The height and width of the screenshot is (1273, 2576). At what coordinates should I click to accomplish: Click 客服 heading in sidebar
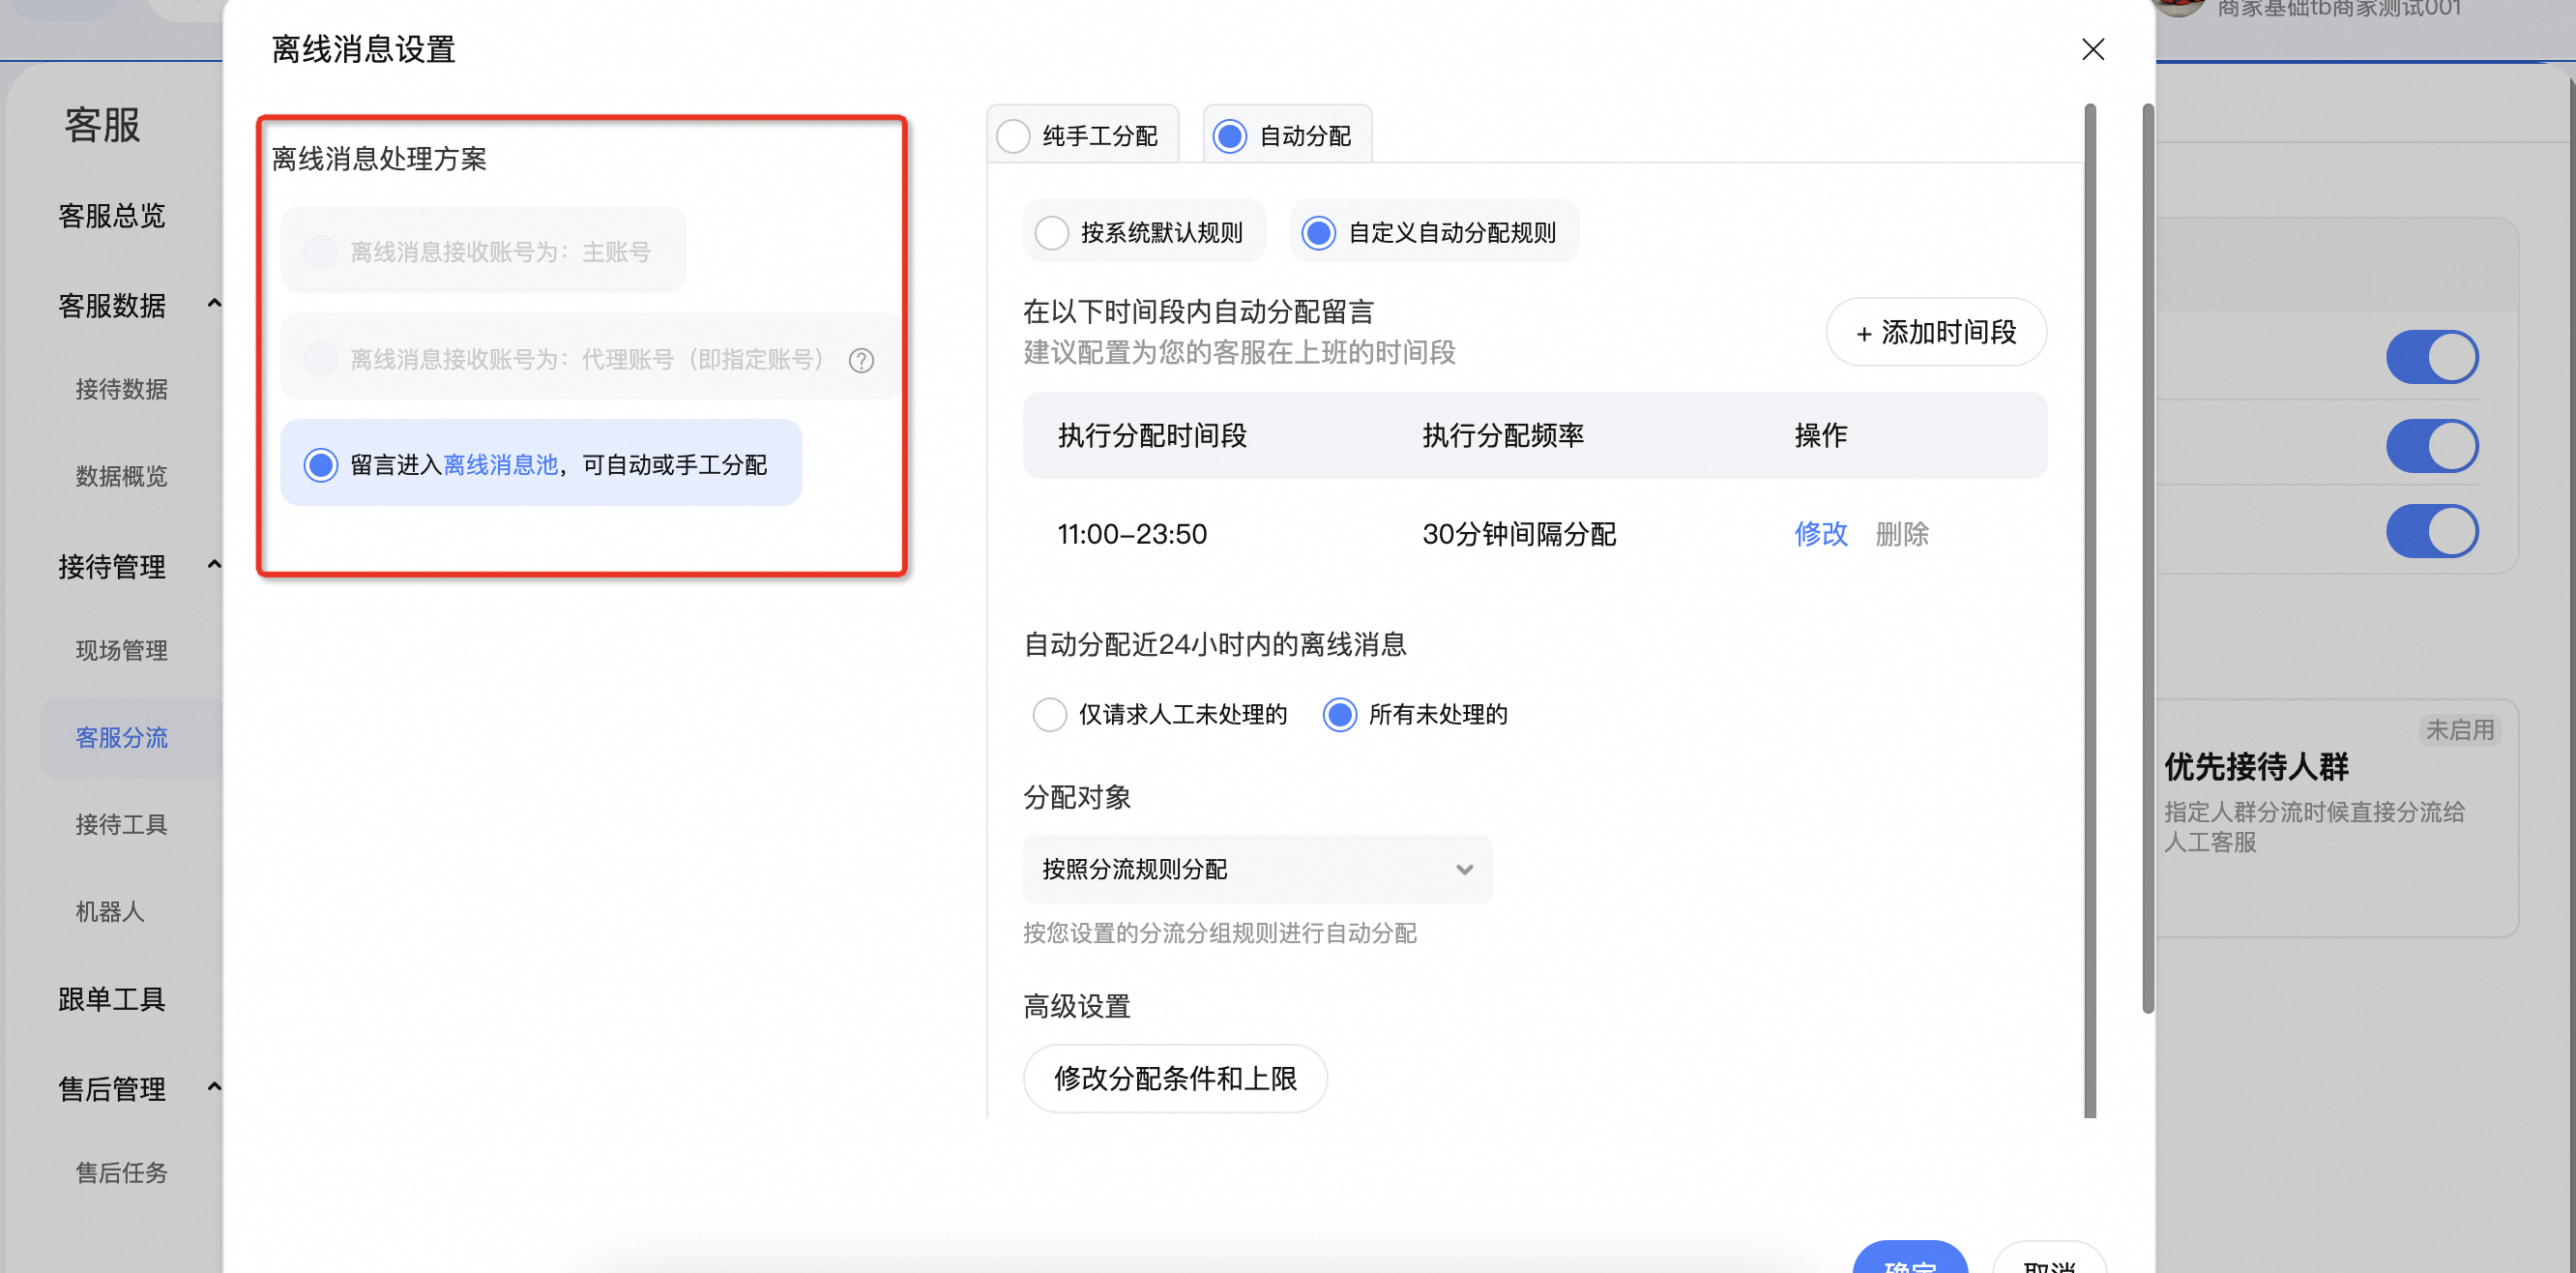coord(102,125)
